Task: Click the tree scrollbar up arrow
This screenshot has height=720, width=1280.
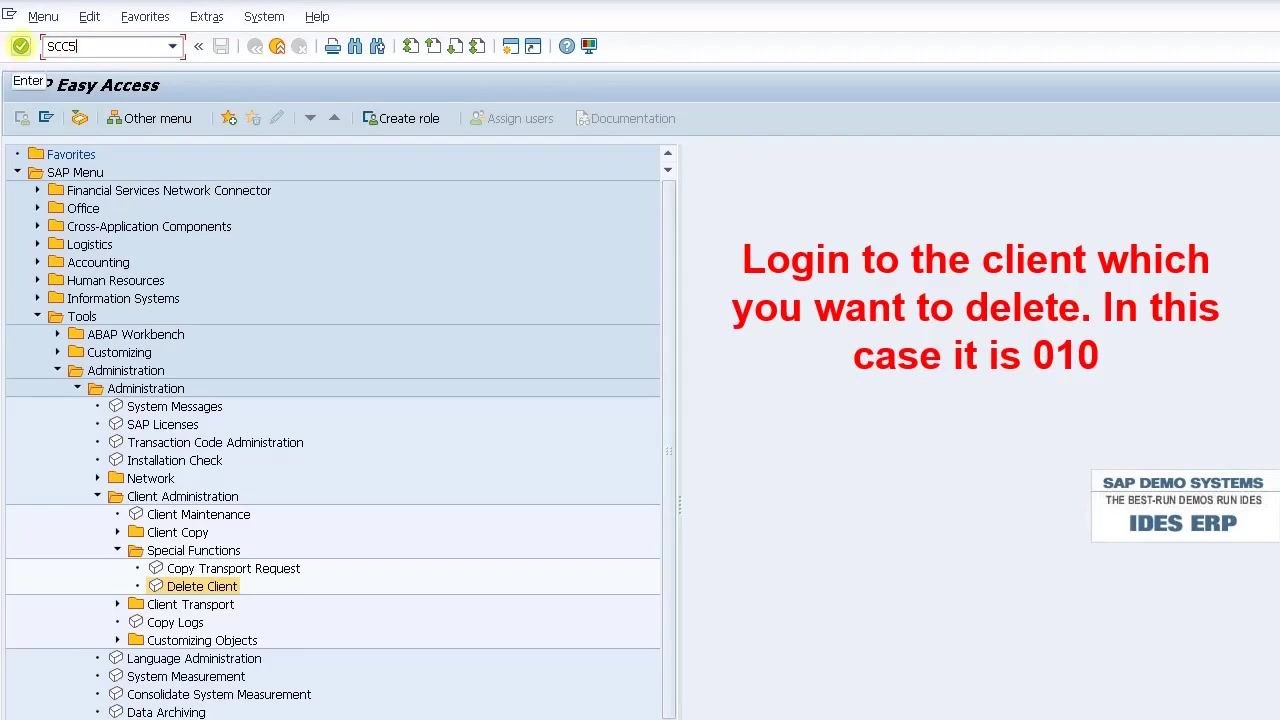Action: tap(668, 154)
